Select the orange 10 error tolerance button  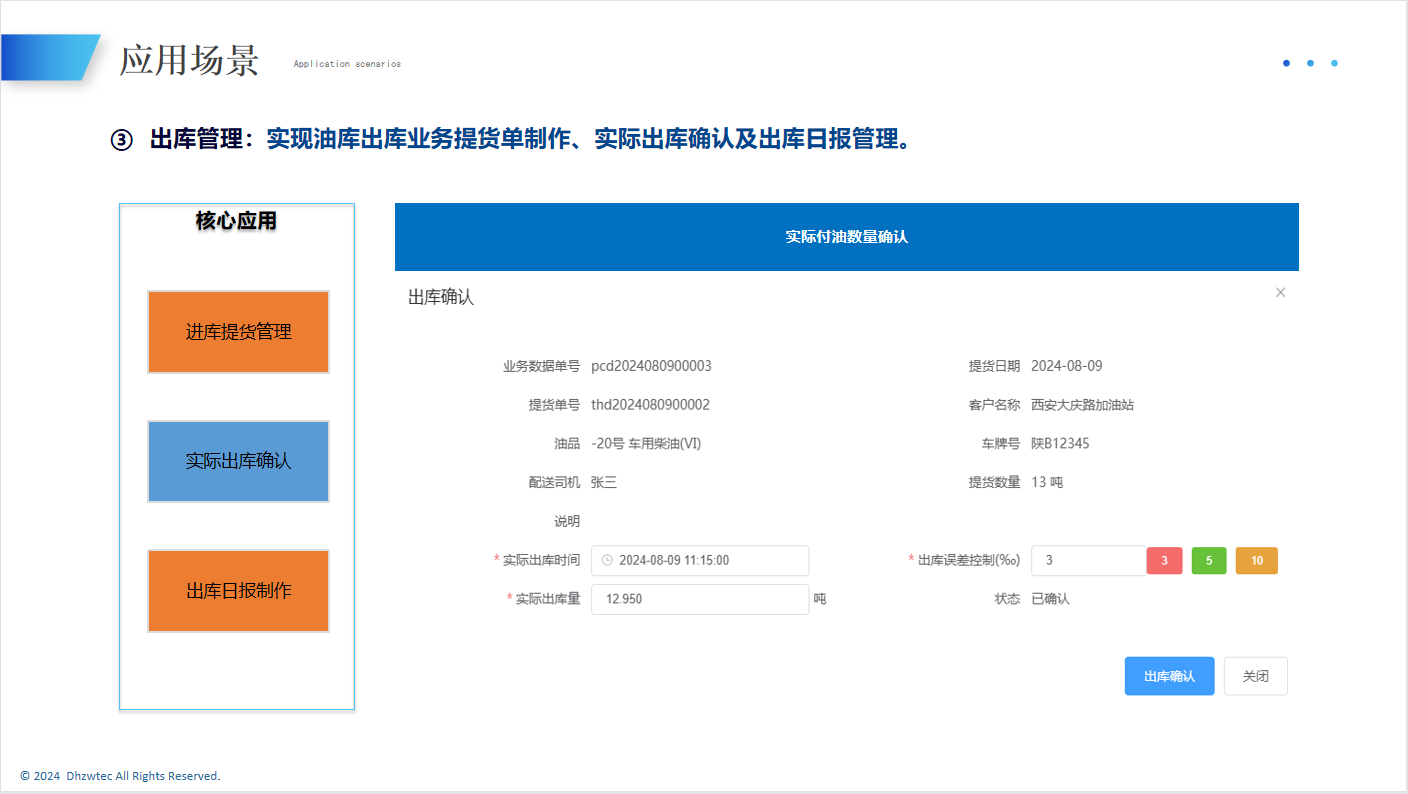(x=1257, y=561)
